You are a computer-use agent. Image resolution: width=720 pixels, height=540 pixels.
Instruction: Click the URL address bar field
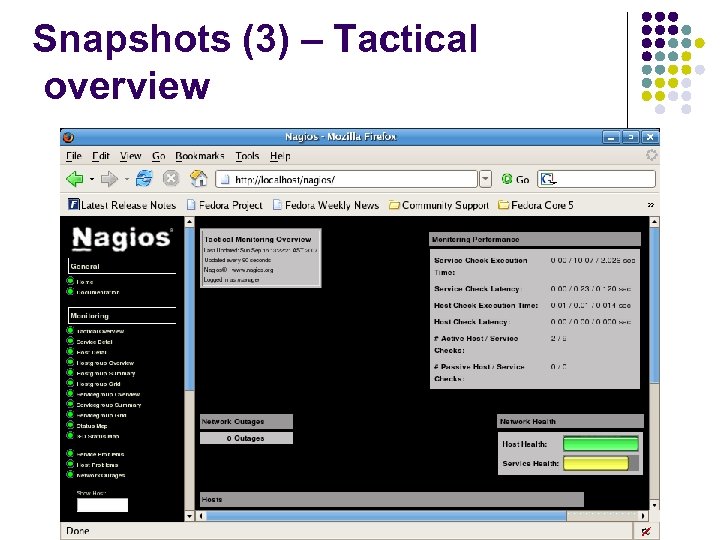click(x=347, y=179)
